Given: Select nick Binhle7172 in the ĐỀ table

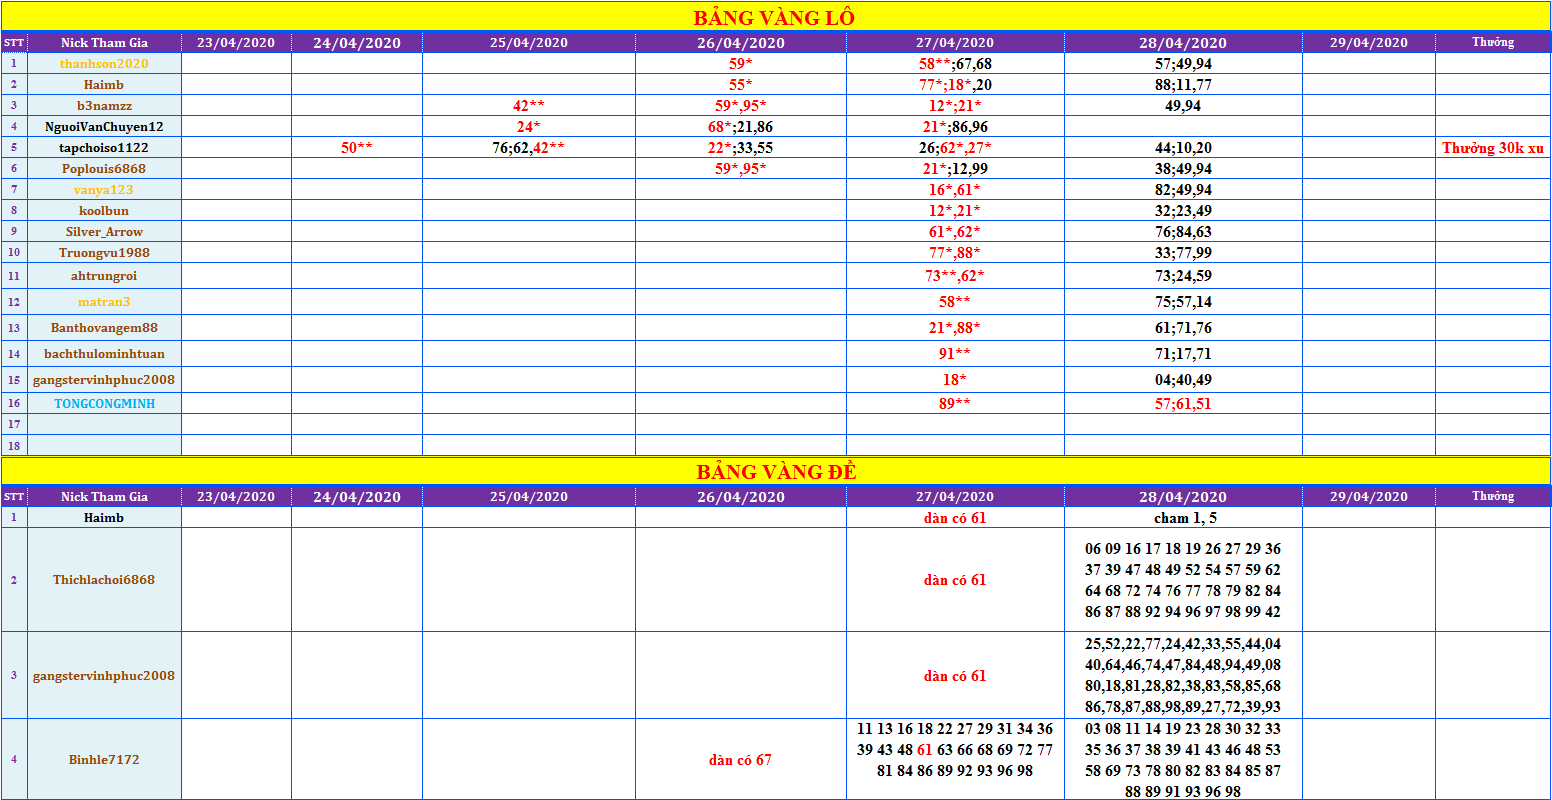Looking at the screenshot, I should tap(104, 759).
